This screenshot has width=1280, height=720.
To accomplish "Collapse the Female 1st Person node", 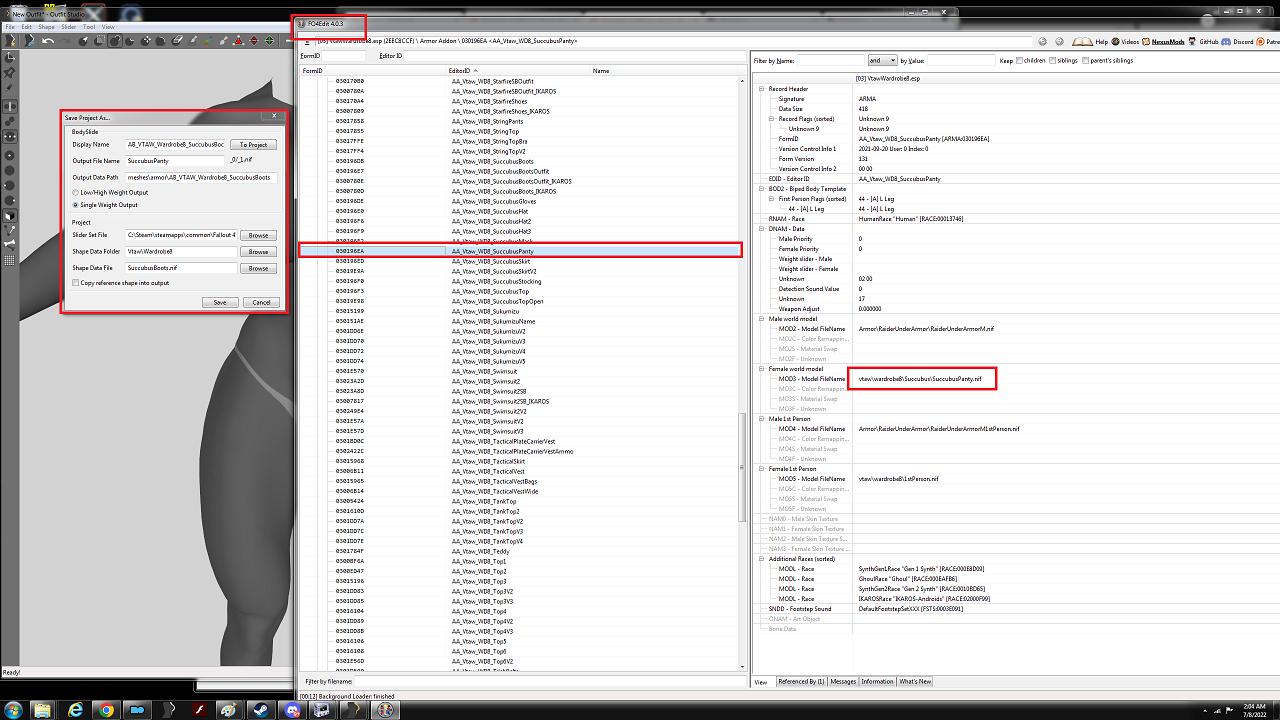I will (x=760, y=469).
